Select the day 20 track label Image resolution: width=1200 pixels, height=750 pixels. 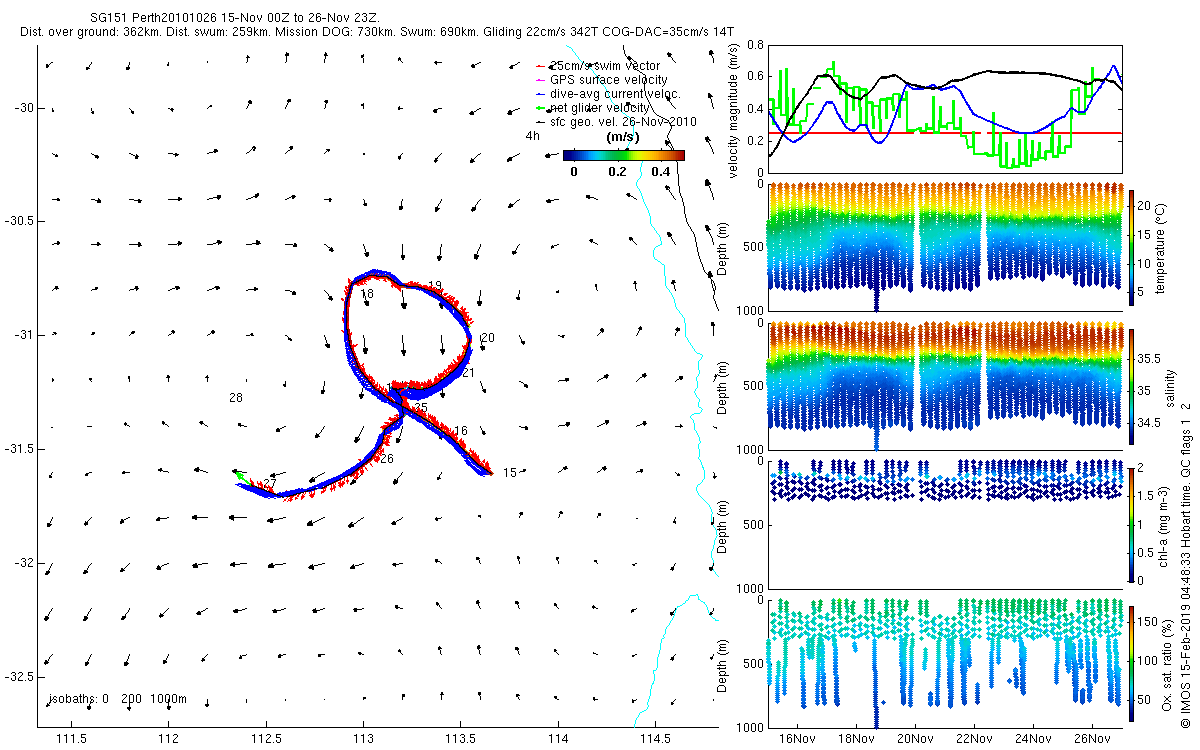tap(488, 338)
